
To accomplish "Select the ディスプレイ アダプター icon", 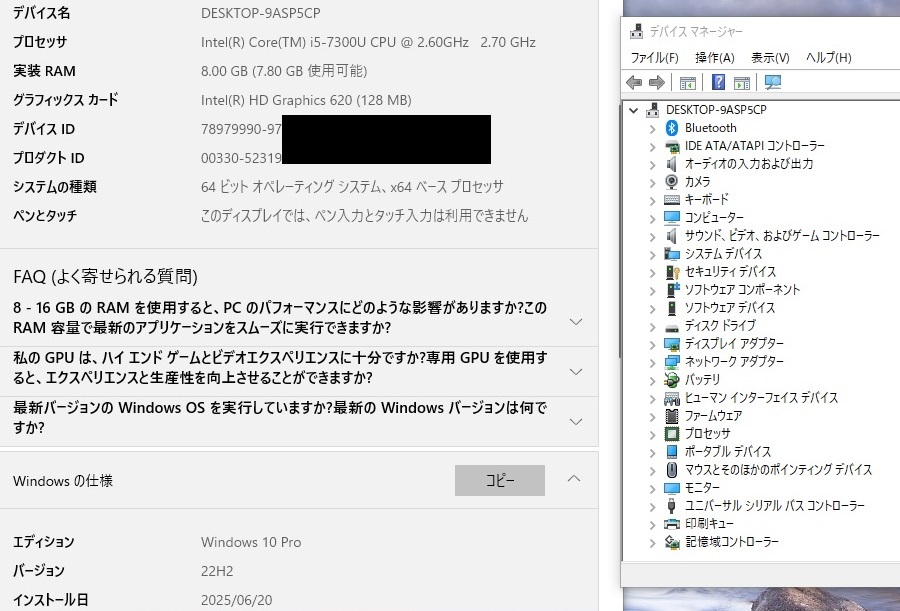I will click(672, 343).
